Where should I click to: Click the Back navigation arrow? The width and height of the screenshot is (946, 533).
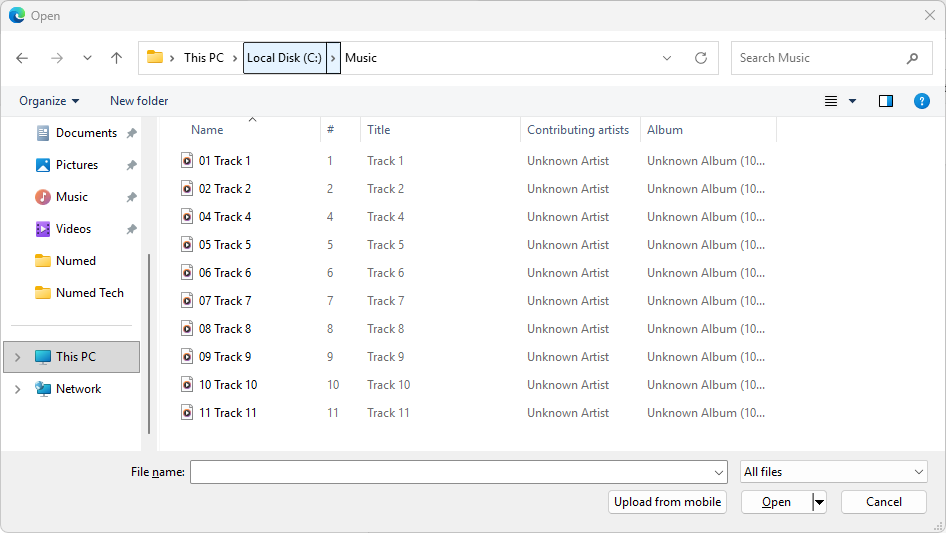(x=22, y=58)
